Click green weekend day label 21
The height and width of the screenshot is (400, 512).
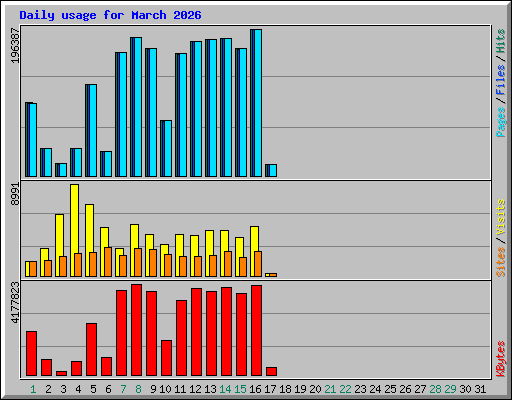pyautogui.click(x=330, y=389)
